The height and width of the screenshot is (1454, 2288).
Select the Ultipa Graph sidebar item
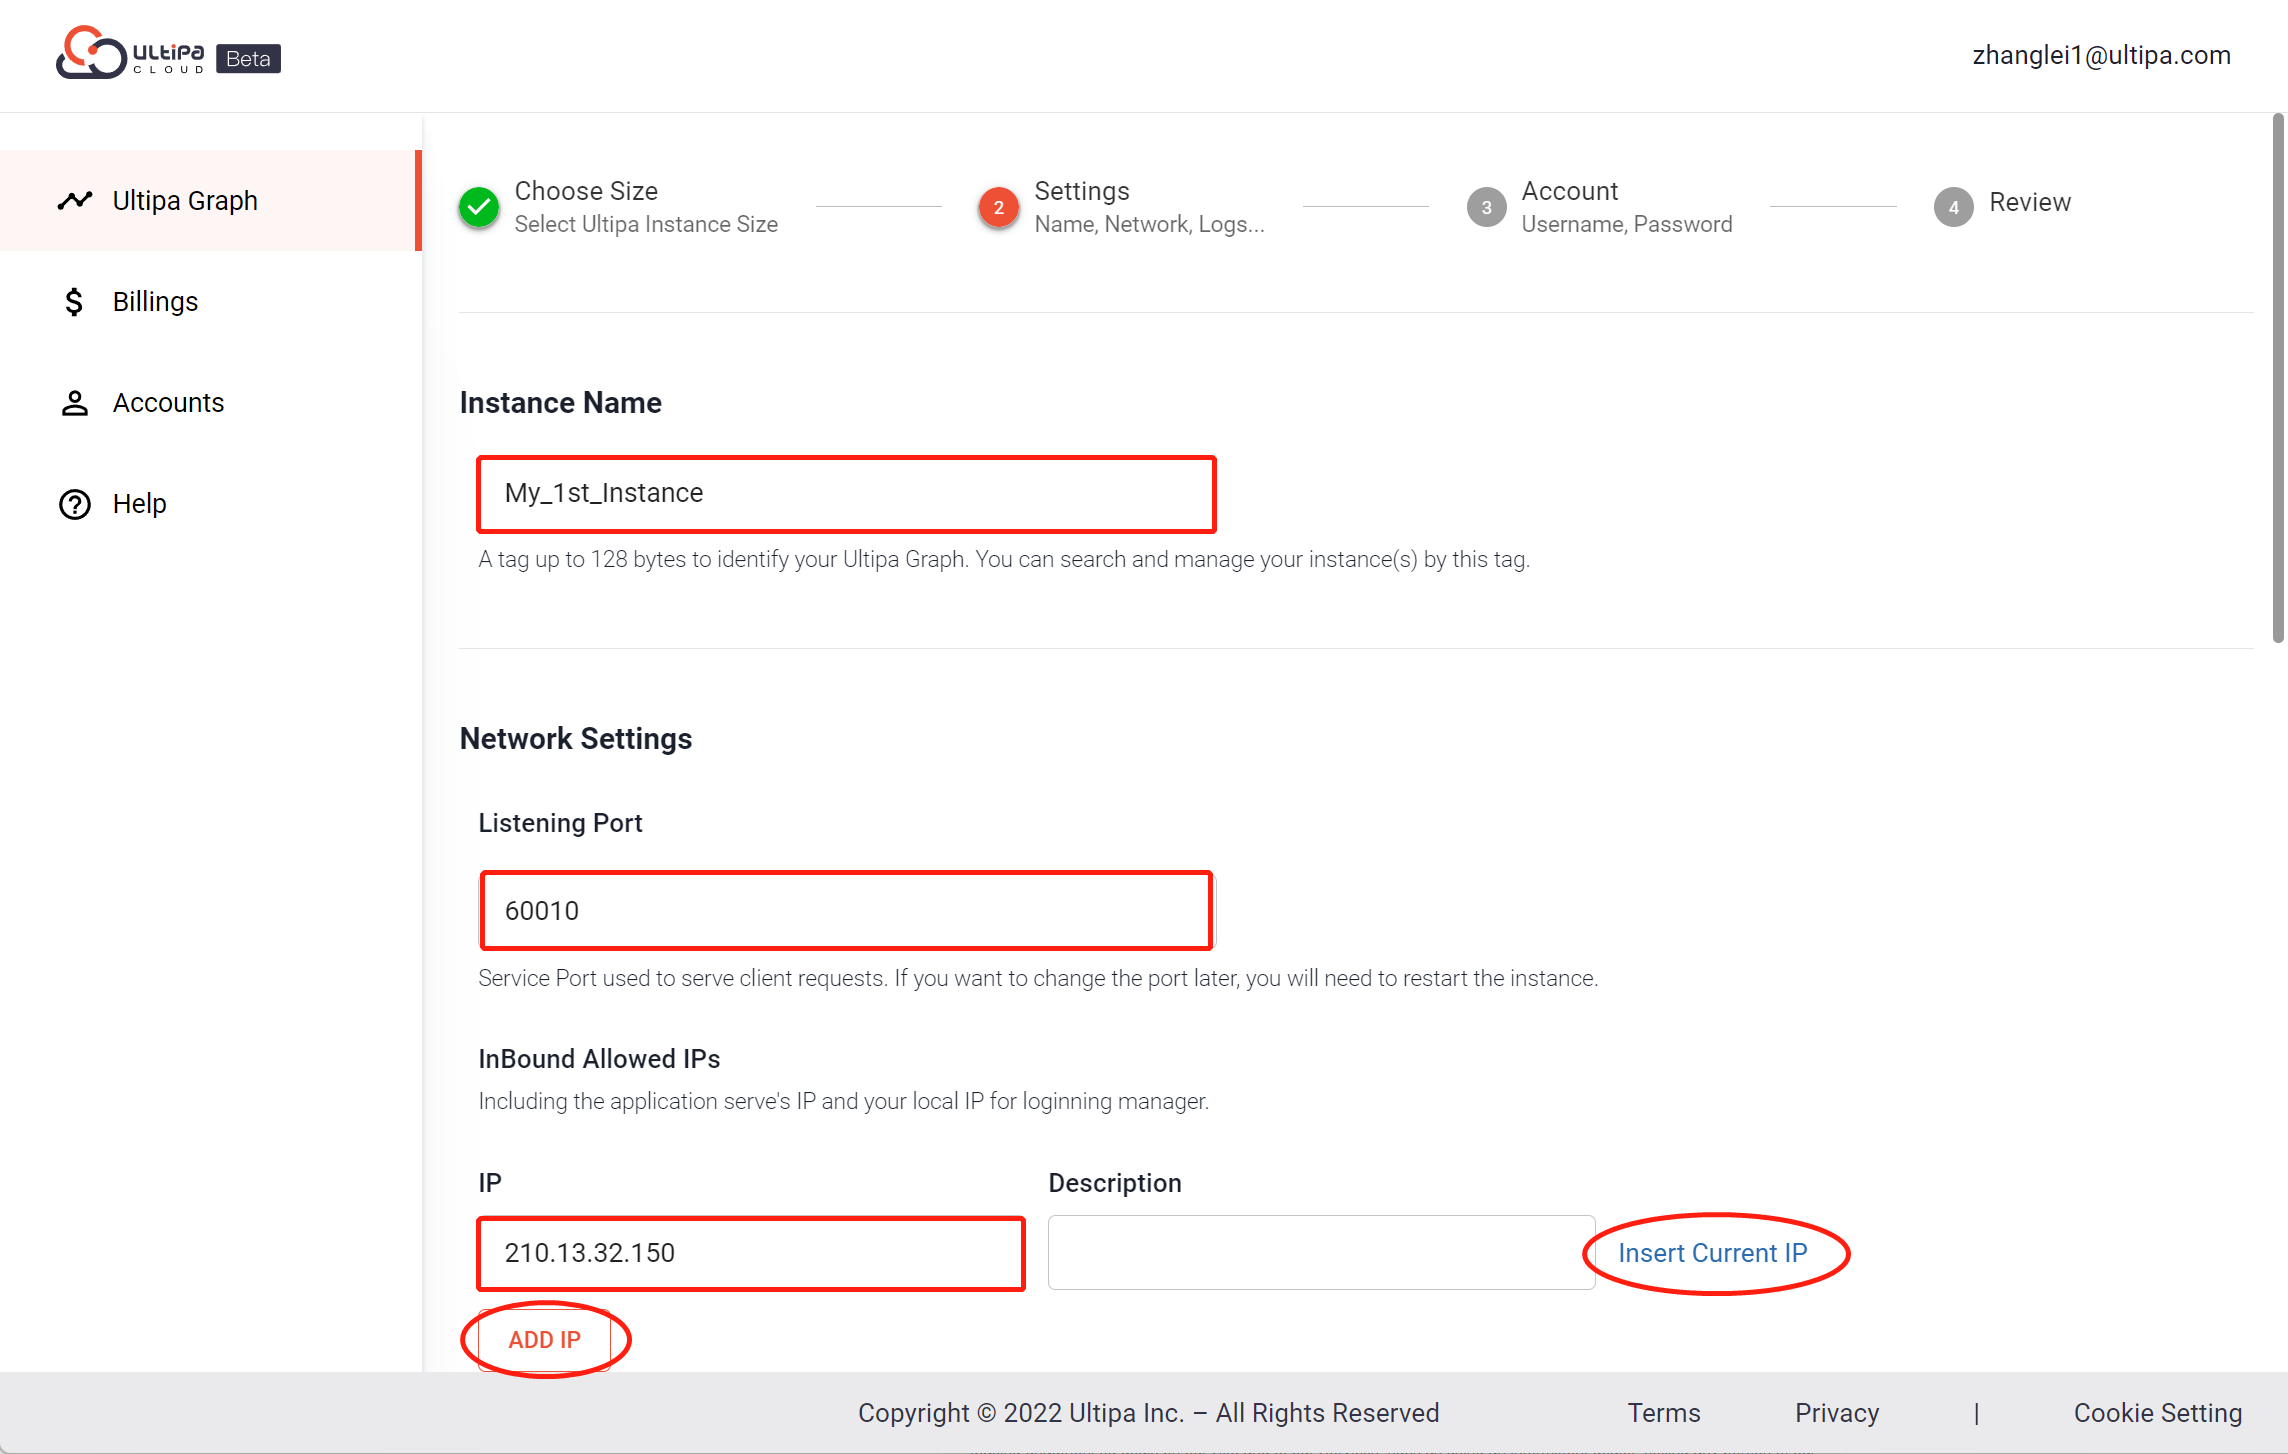[x=210, y=201]
